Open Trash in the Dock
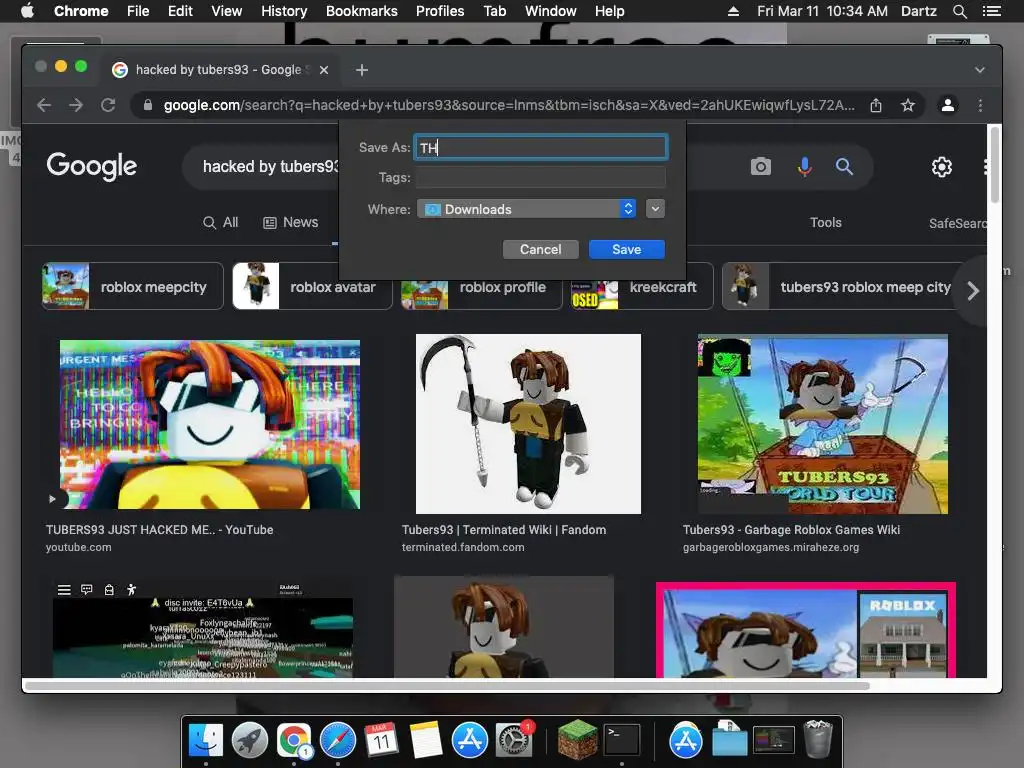The width and height of the screenshot is (1024, 768). pyautogui.click(x=818, y=740)
